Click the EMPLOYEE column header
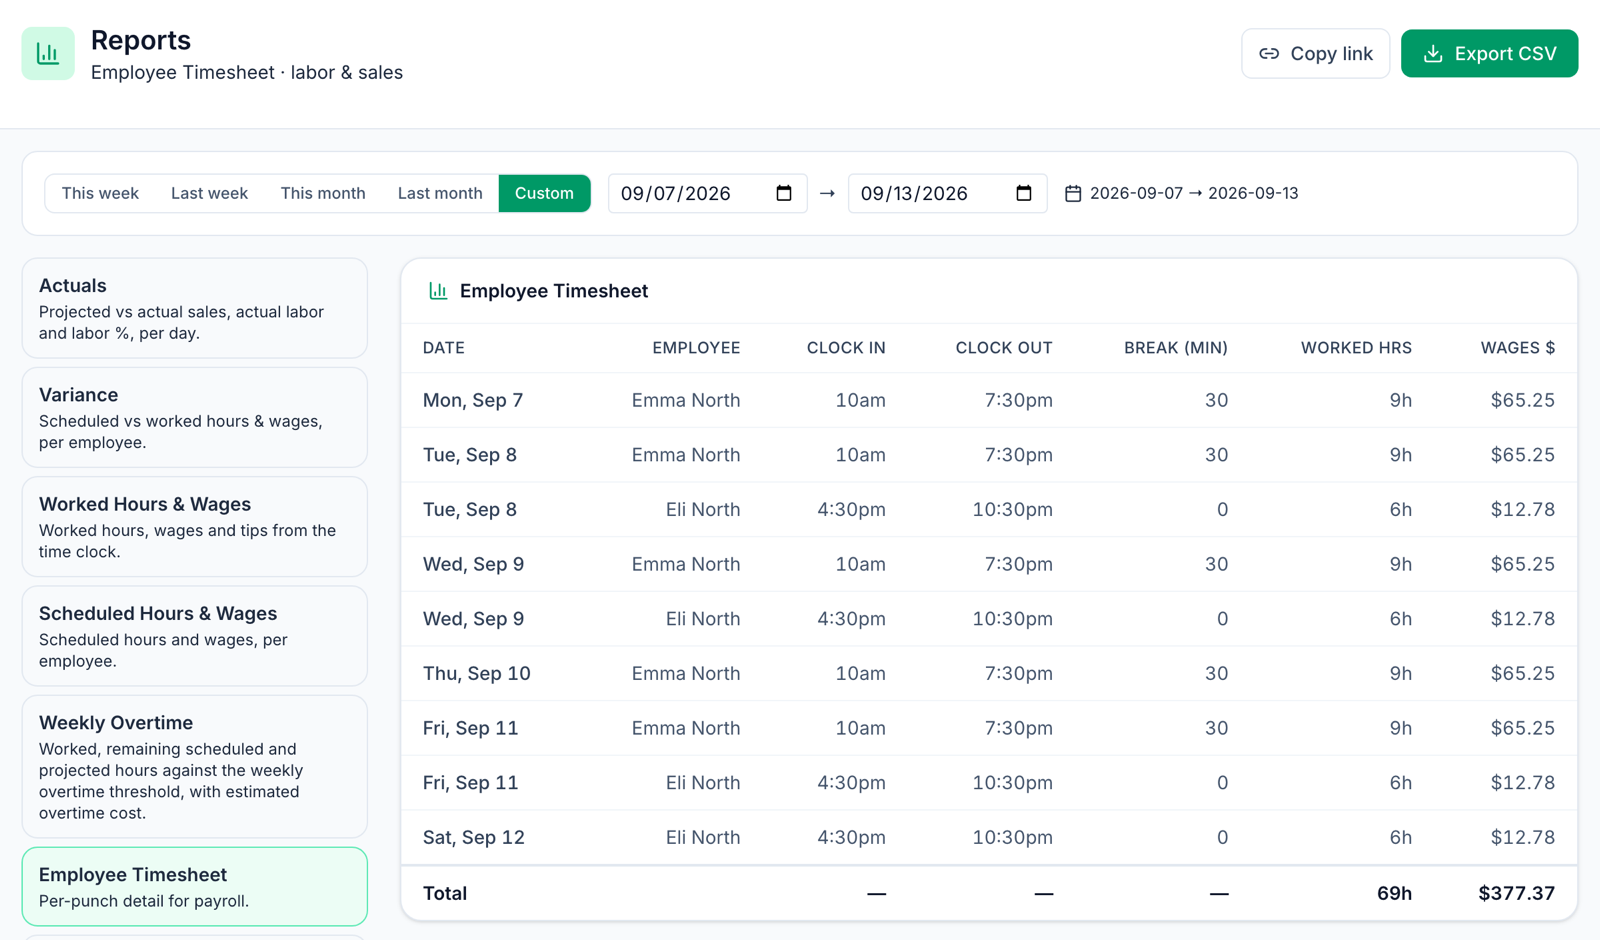 tap(696, 348)
